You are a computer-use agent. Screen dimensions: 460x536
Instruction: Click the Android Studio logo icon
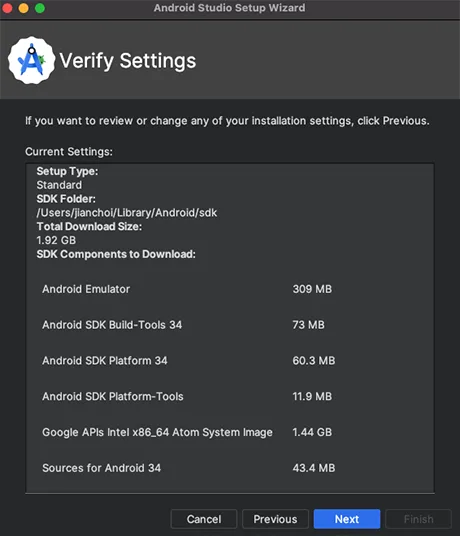click(x=31, y=61)
